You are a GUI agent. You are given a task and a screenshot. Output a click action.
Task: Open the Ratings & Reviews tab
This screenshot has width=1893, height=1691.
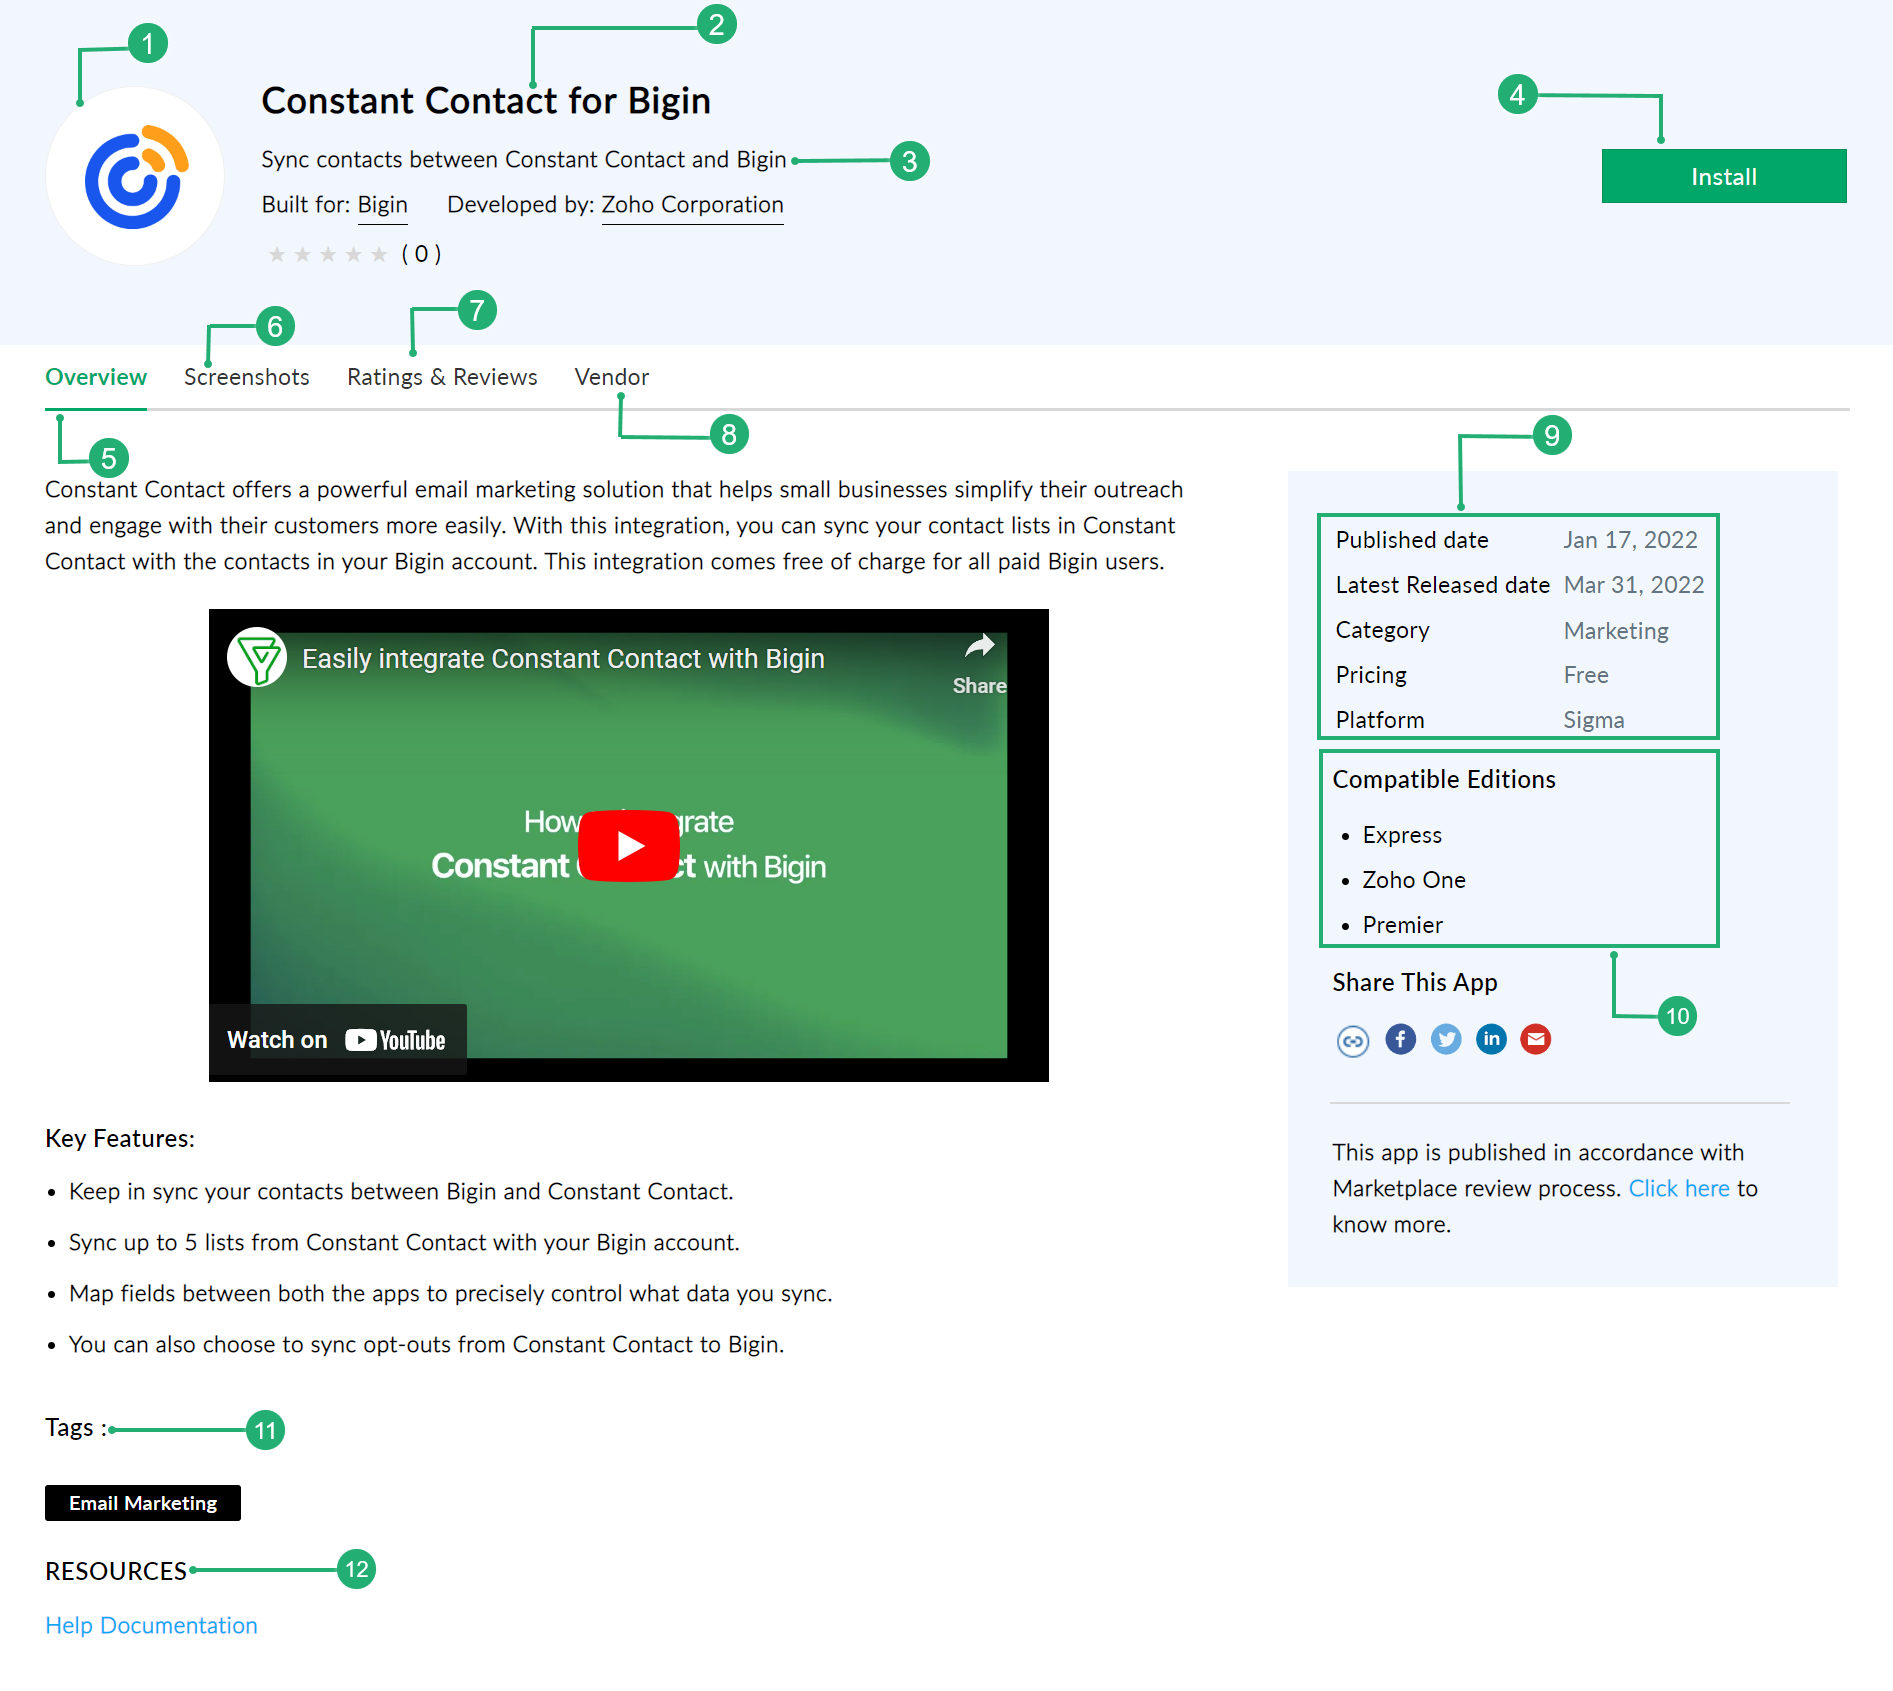[442, 378]
